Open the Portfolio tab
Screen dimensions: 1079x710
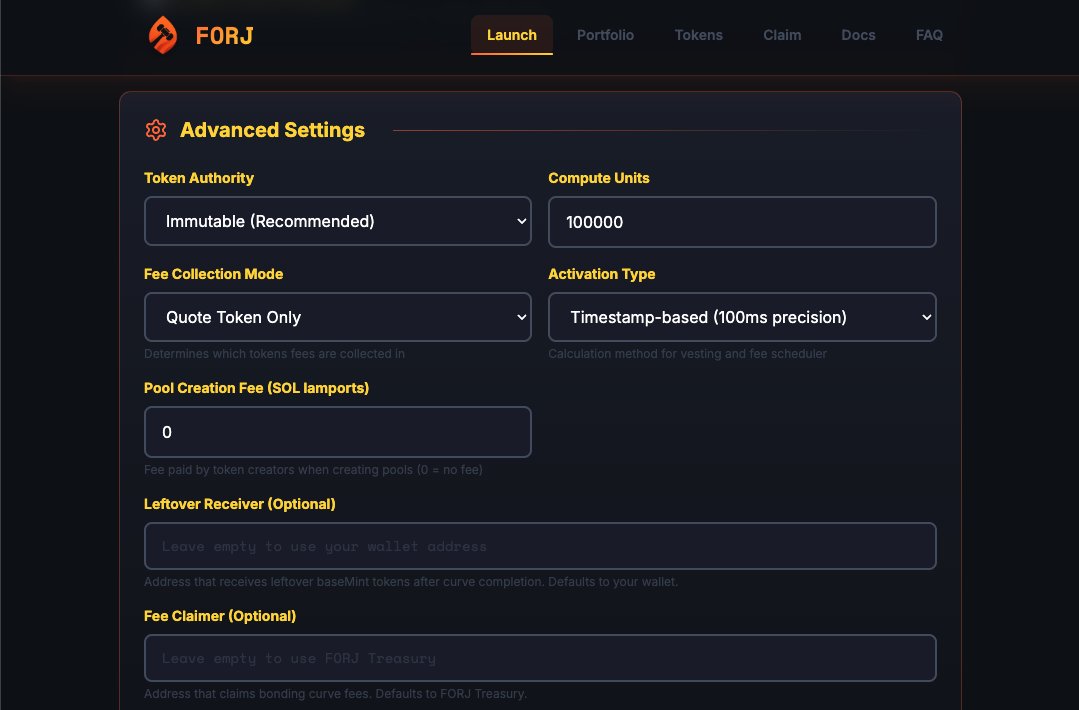(606, 35)
